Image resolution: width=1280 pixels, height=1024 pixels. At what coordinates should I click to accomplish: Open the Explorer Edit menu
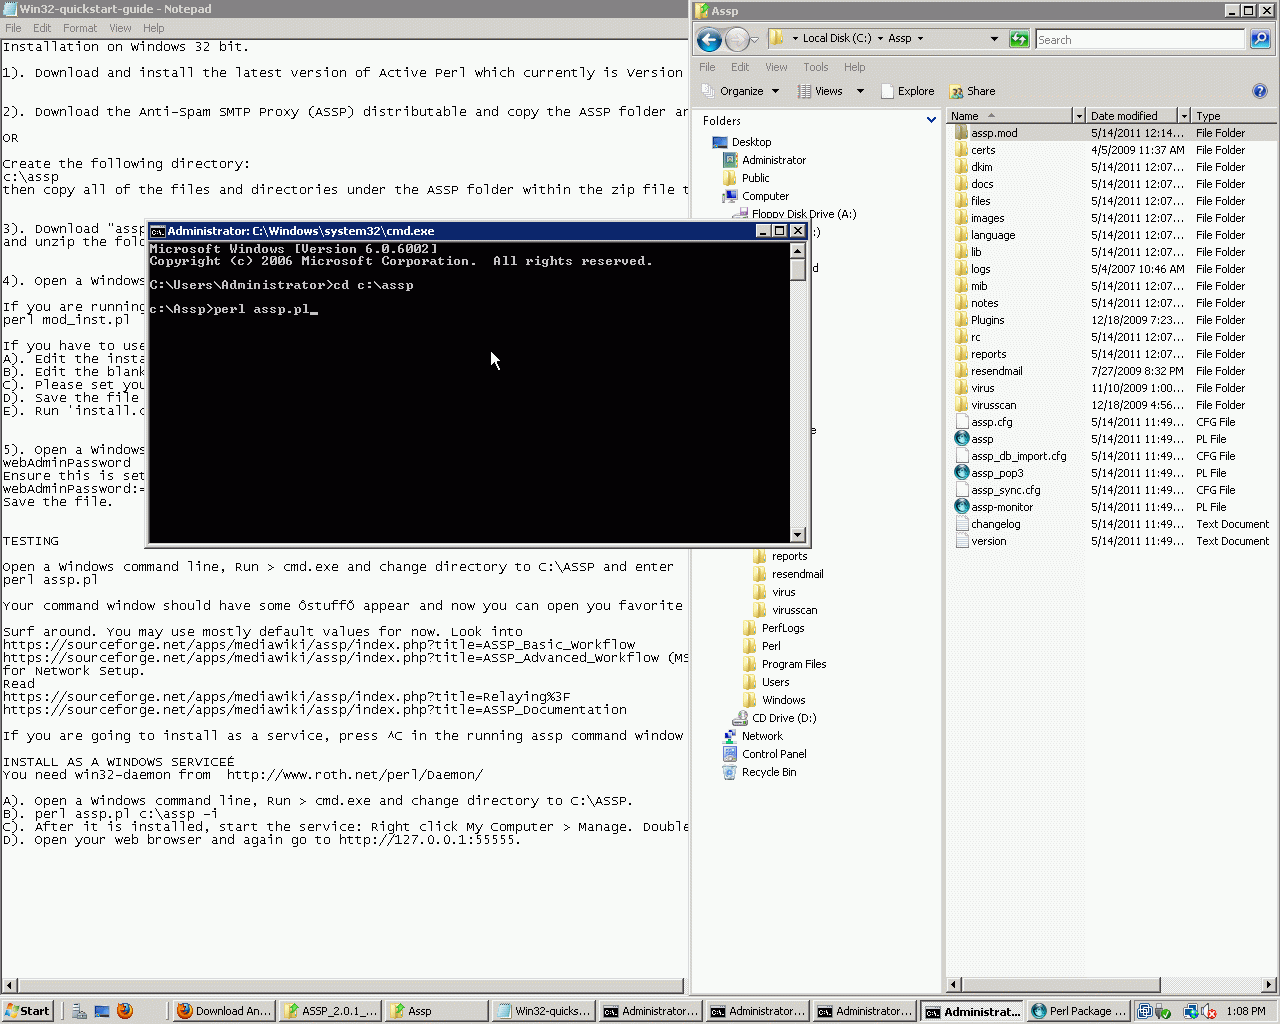point(740,67)
